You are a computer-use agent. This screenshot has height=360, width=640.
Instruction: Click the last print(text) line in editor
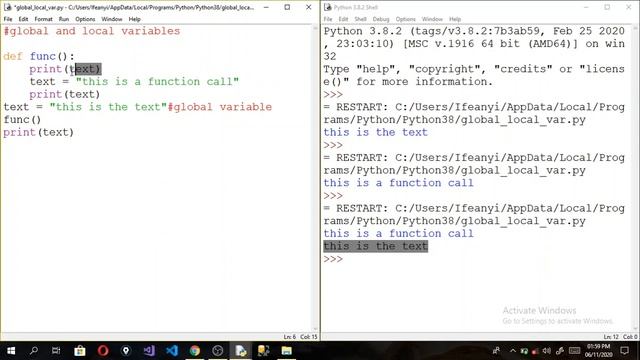tap(39, 132)
